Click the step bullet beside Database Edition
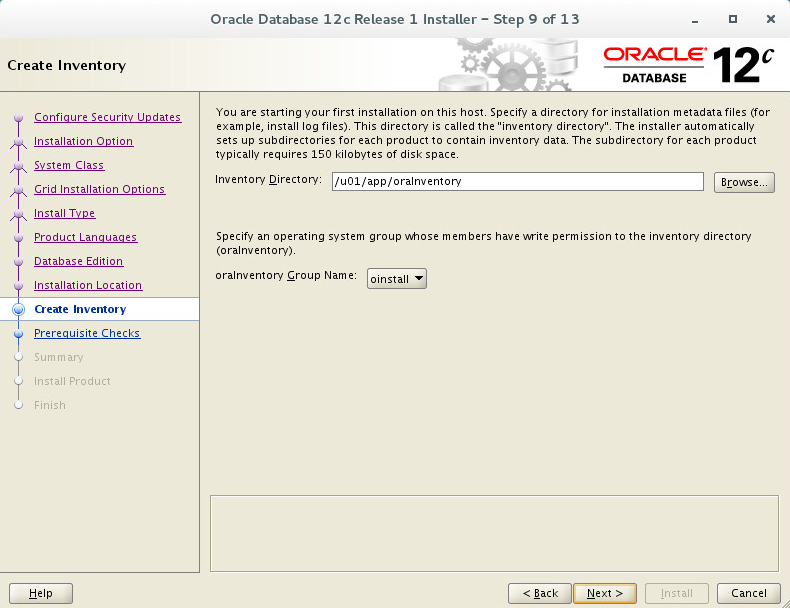 (19, 261)
